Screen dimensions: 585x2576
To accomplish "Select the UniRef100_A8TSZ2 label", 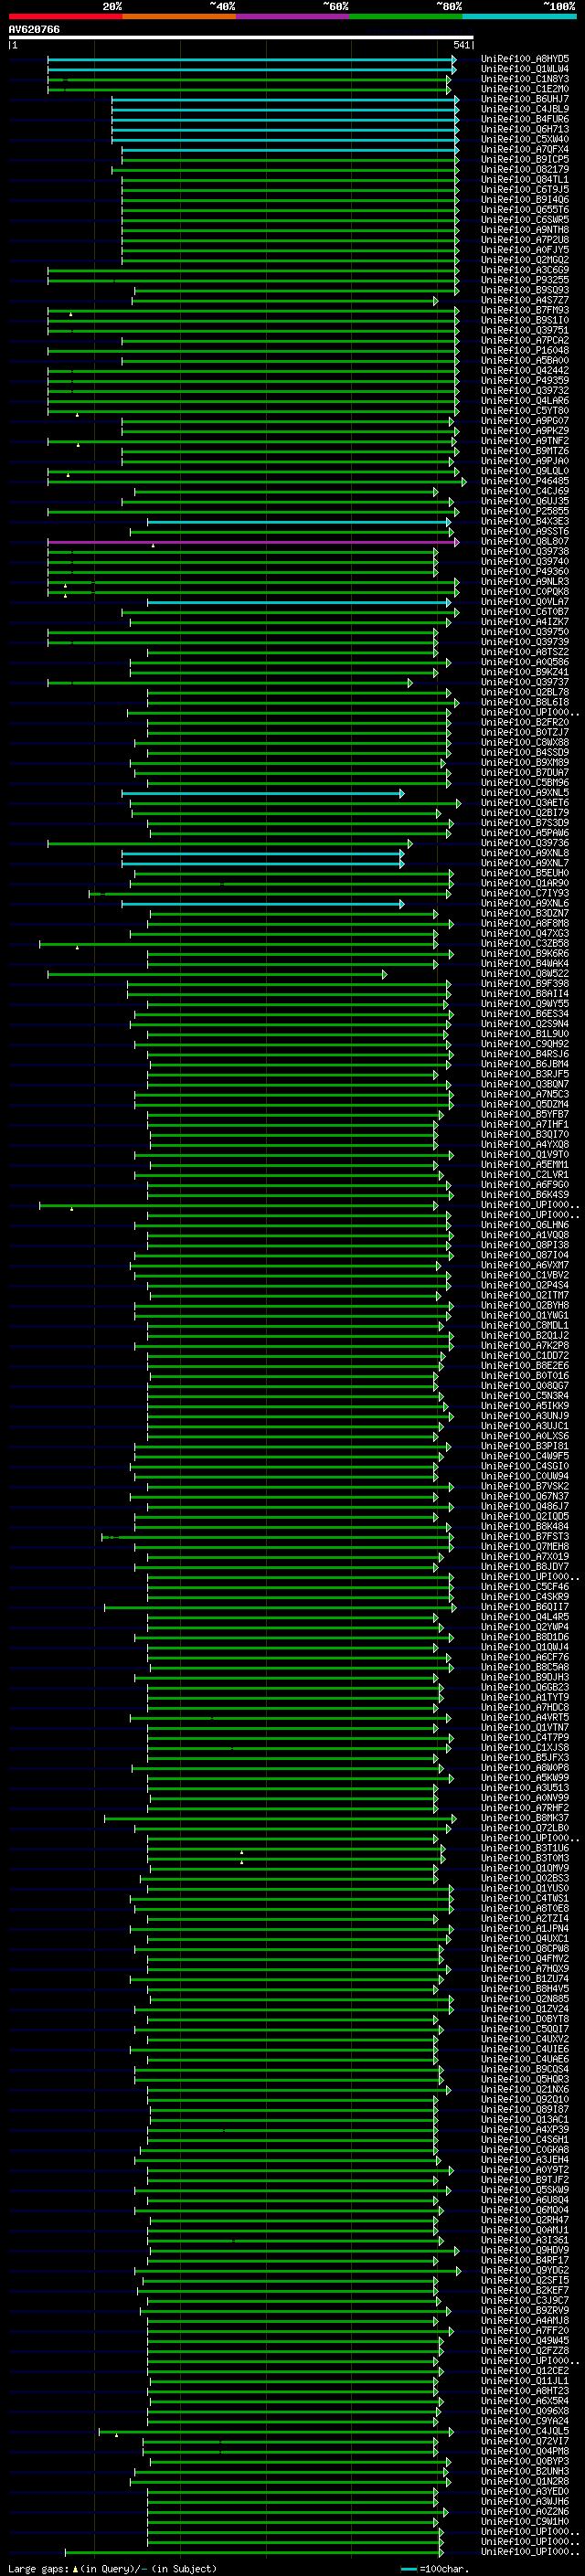I will pos(525,652).
